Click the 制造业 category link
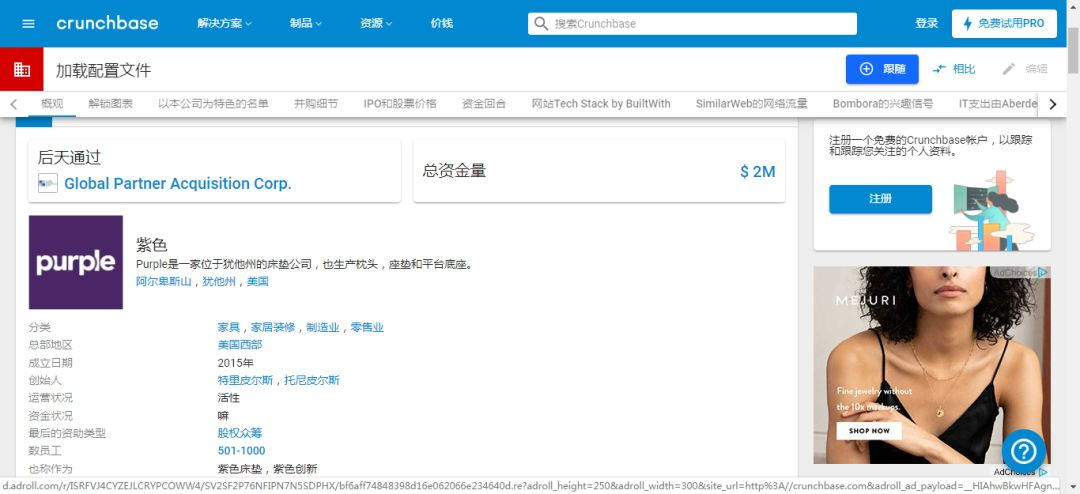The width and height of the screenshot is (1080, 494). pyautogui.click(x=323, y=327)
